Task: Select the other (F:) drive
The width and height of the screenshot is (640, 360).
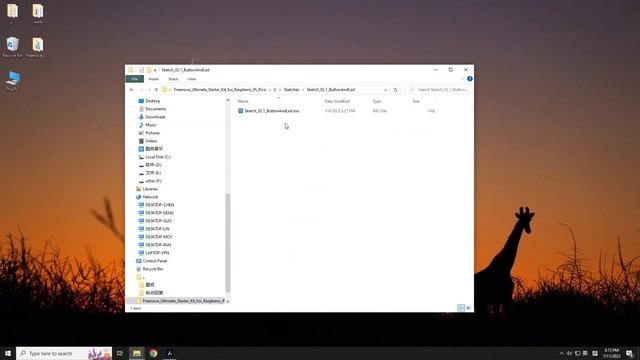Action: tap(153, 181)
